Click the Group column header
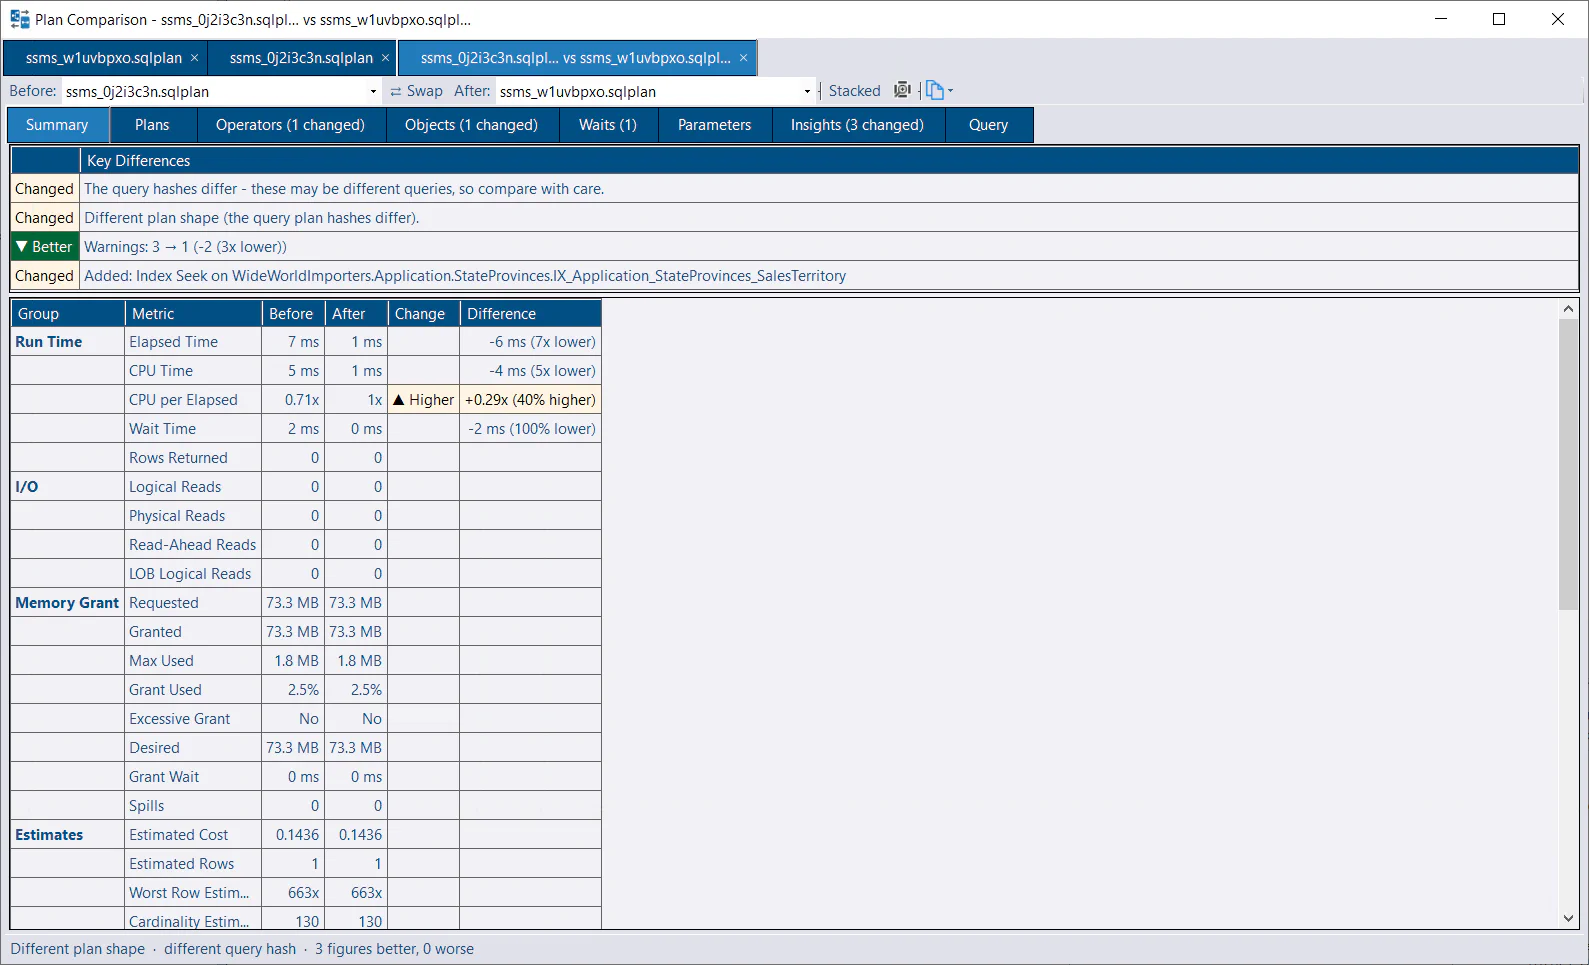 point(68,314)
